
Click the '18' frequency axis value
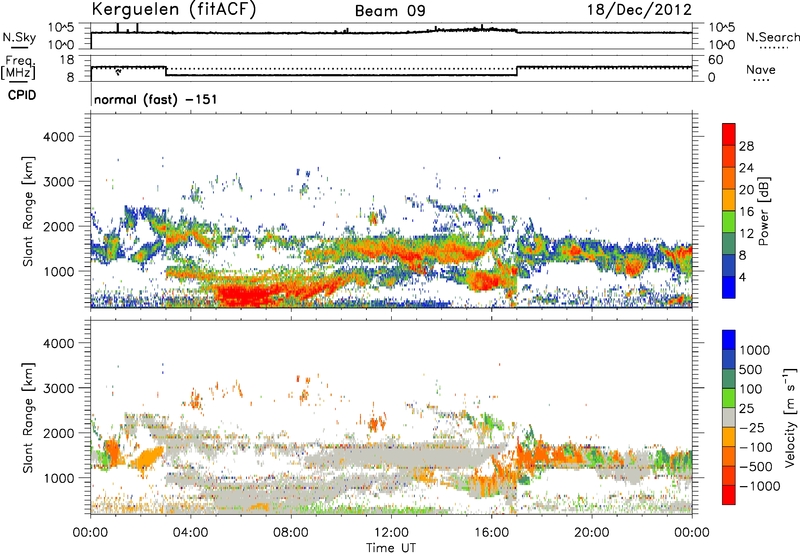tap(67, 60)
